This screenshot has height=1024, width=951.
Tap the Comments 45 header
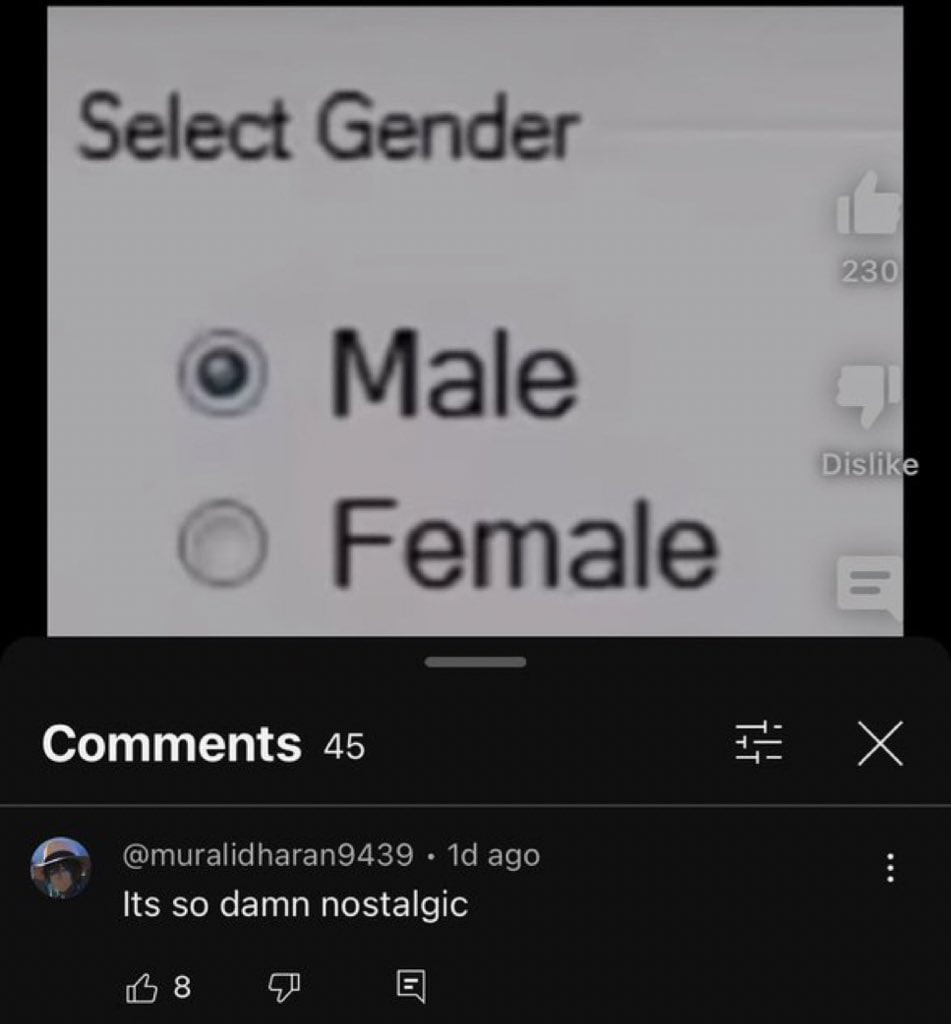(203, 744)
